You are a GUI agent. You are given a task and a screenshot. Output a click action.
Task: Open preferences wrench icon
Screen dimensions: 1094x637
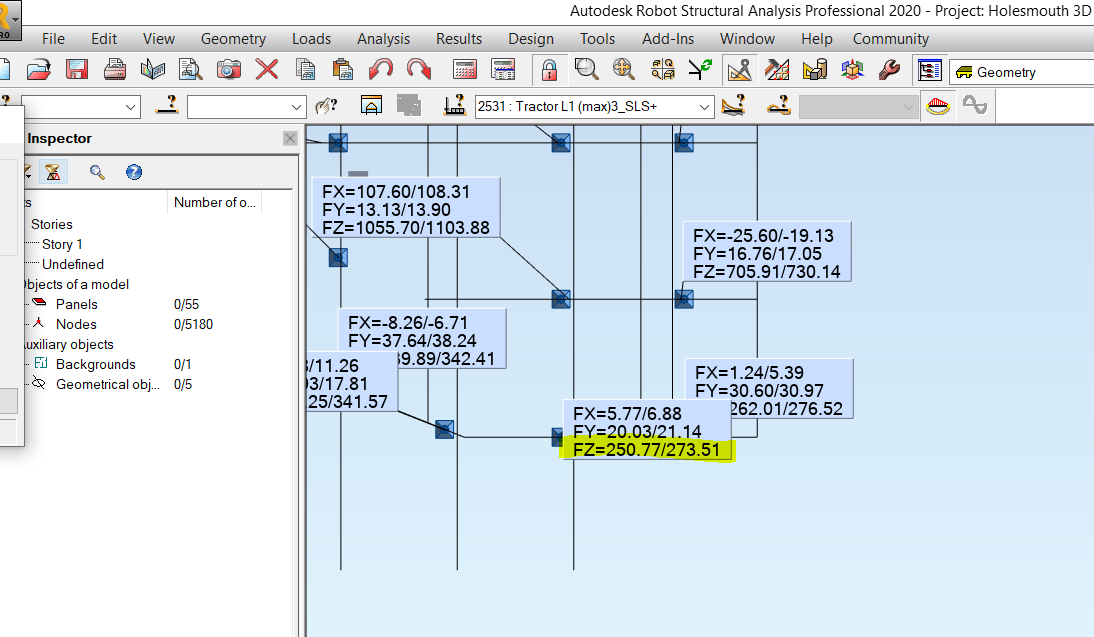click(x=890, y=70)
